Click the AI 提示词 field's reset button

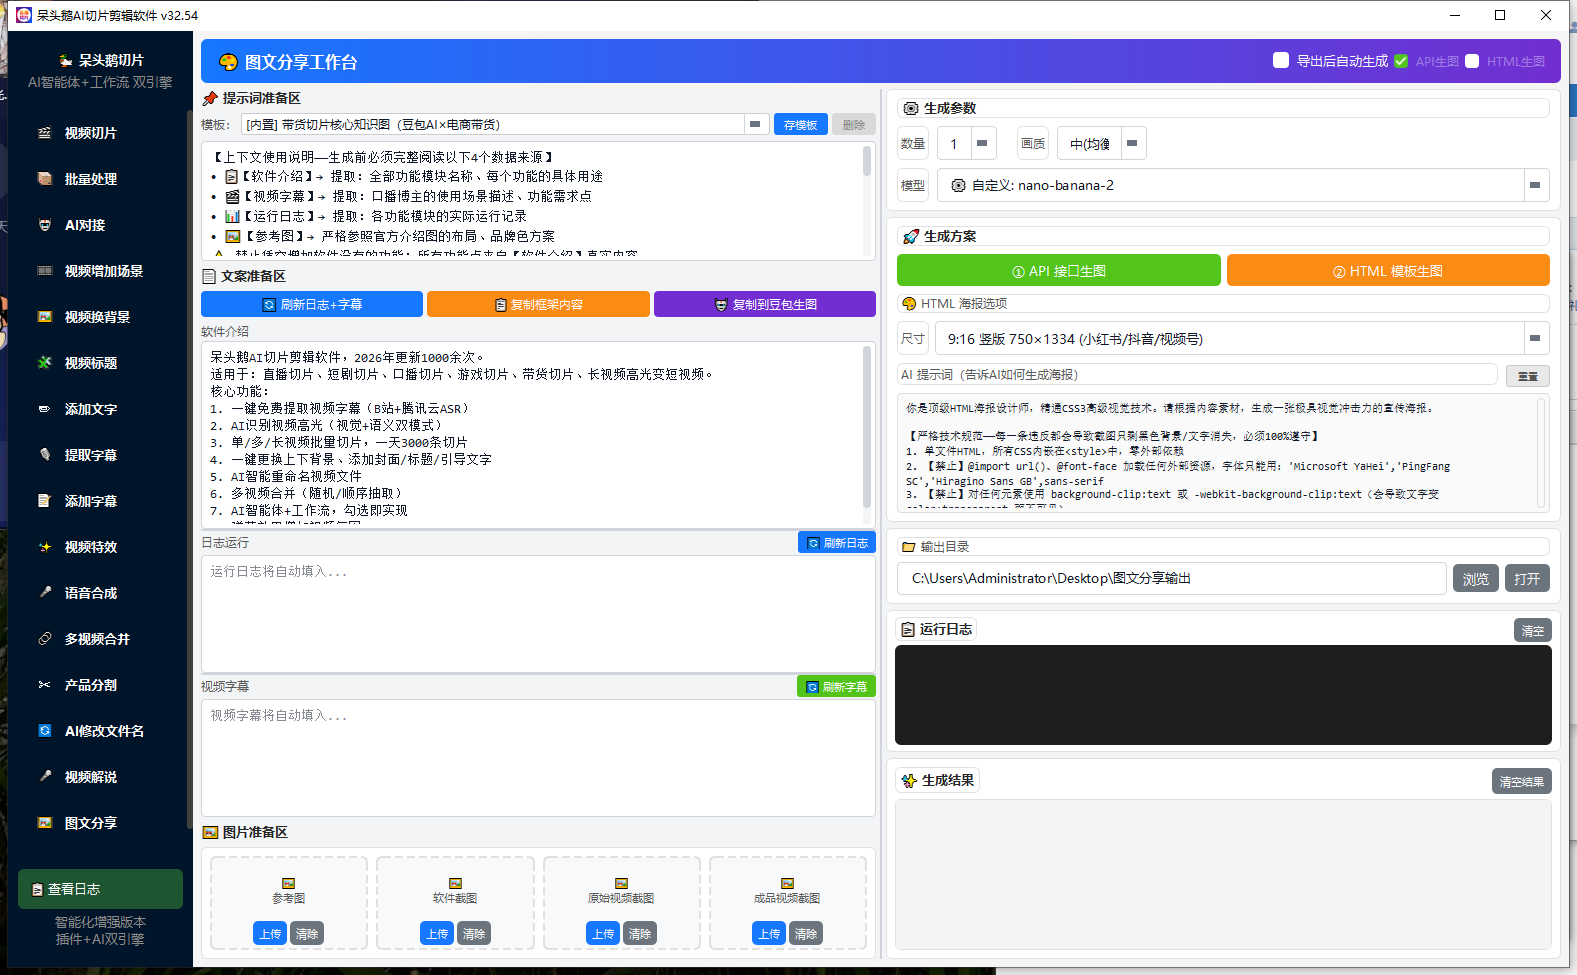coord(1528,376)
